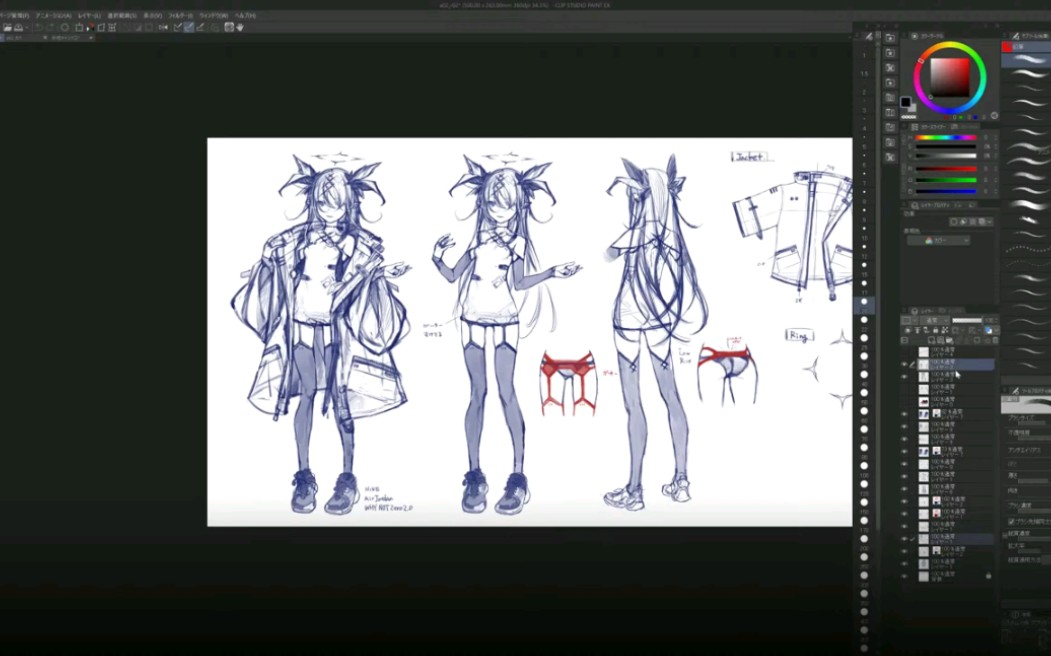Viewport: 1051px width, 656px height.
Task: Open the Clip Studio assets icon in toolbar
Action: pos(229,27)
